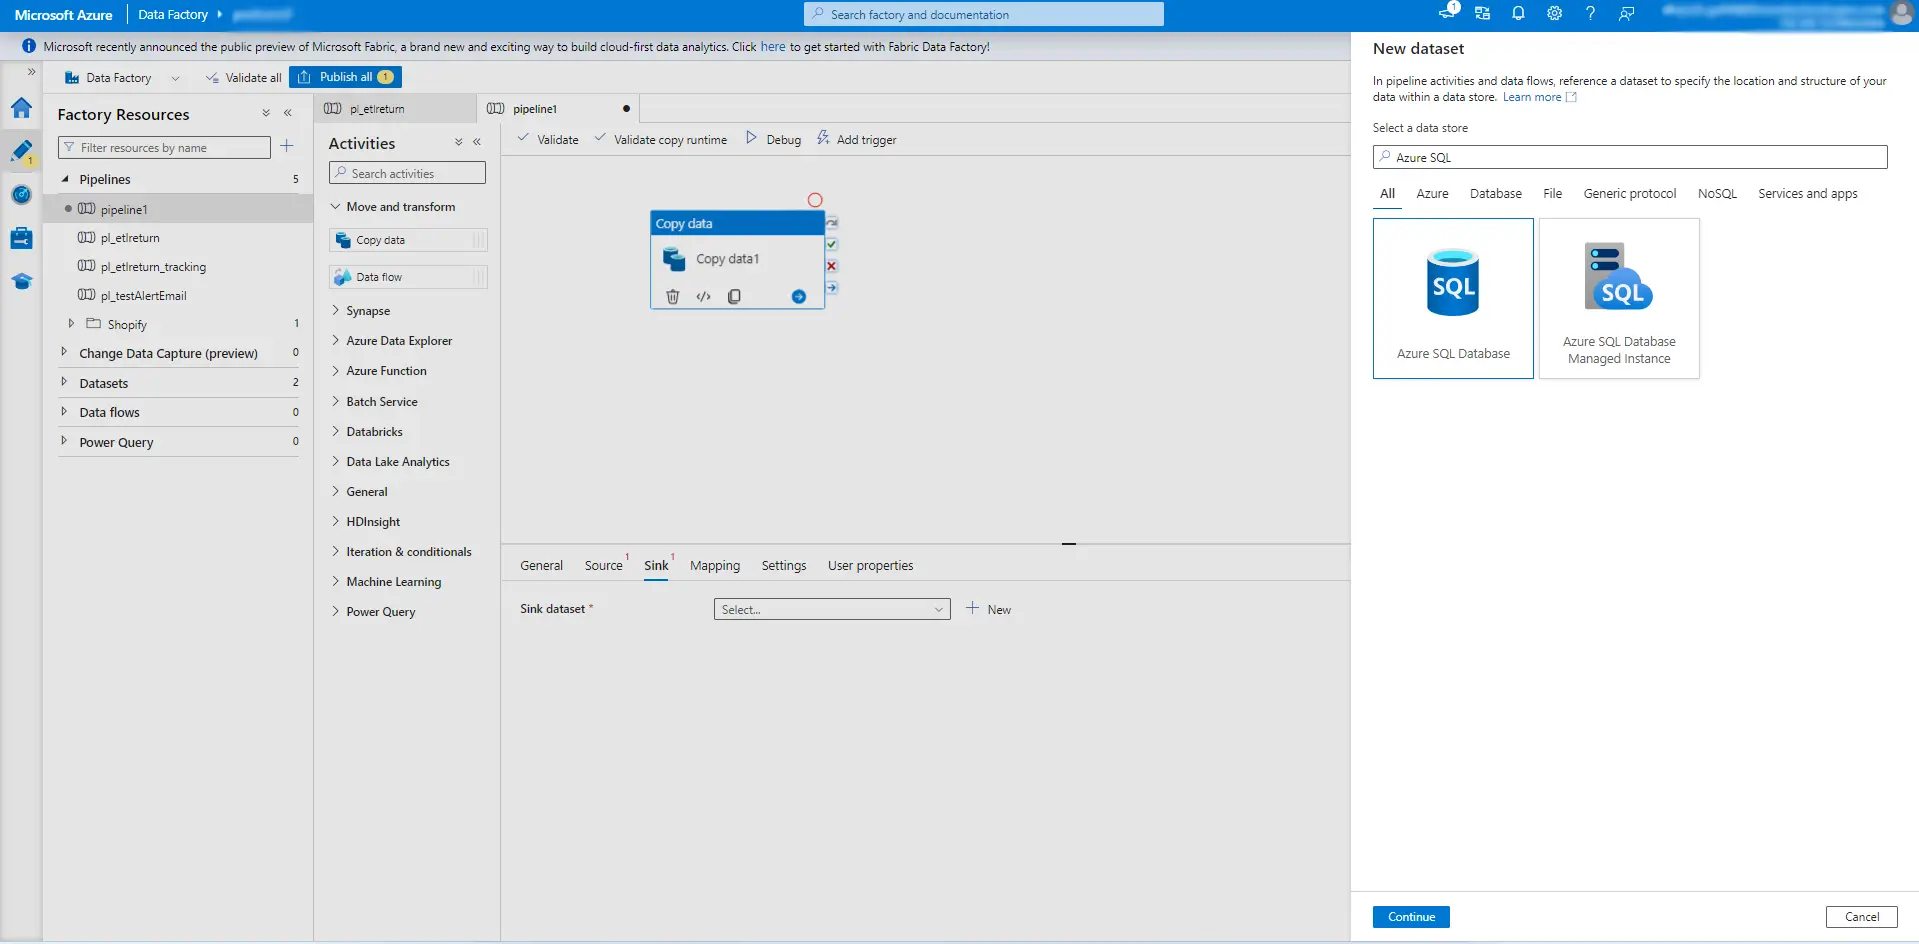Viewport: 1919px width, 944px height.
Task: Cancel the New dataset panel
Action: coord(1862,917)
